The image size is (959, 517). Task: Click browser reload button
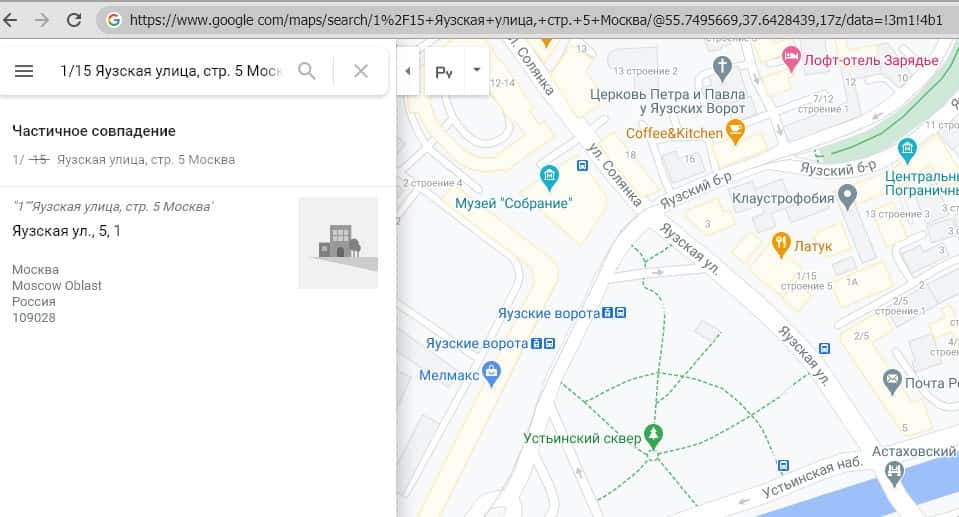tap(74, 19)
